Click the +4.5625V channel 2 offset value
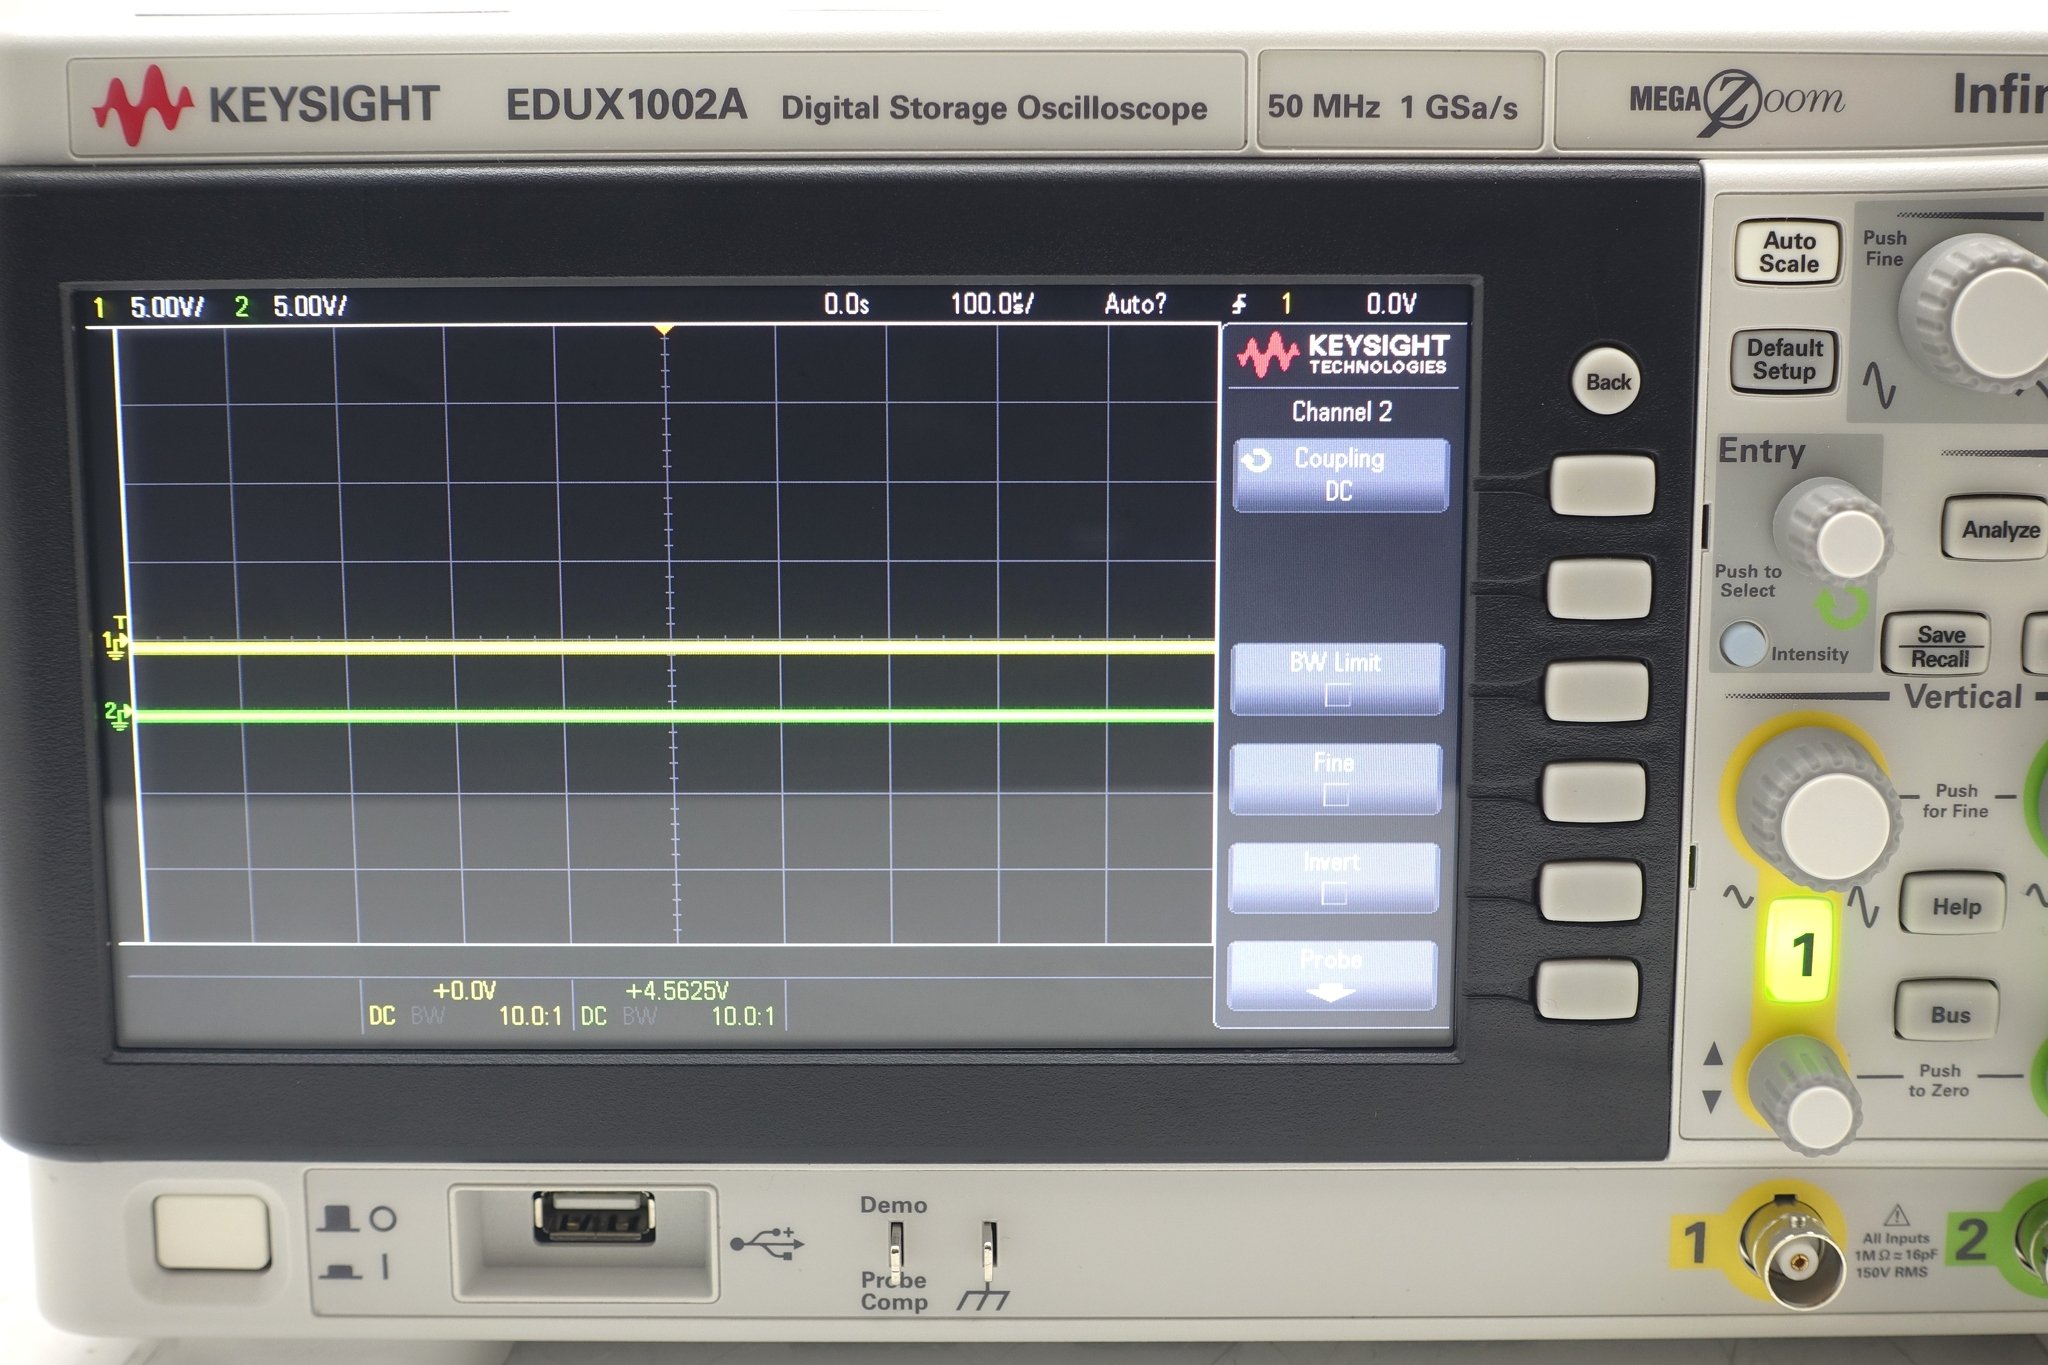 tap(677, 990)
